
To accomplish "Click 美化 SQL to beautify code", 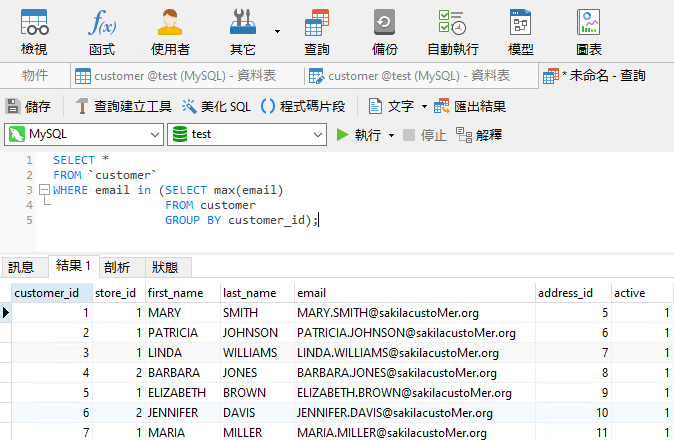I will pyautogui.click(x=217, y=106).
